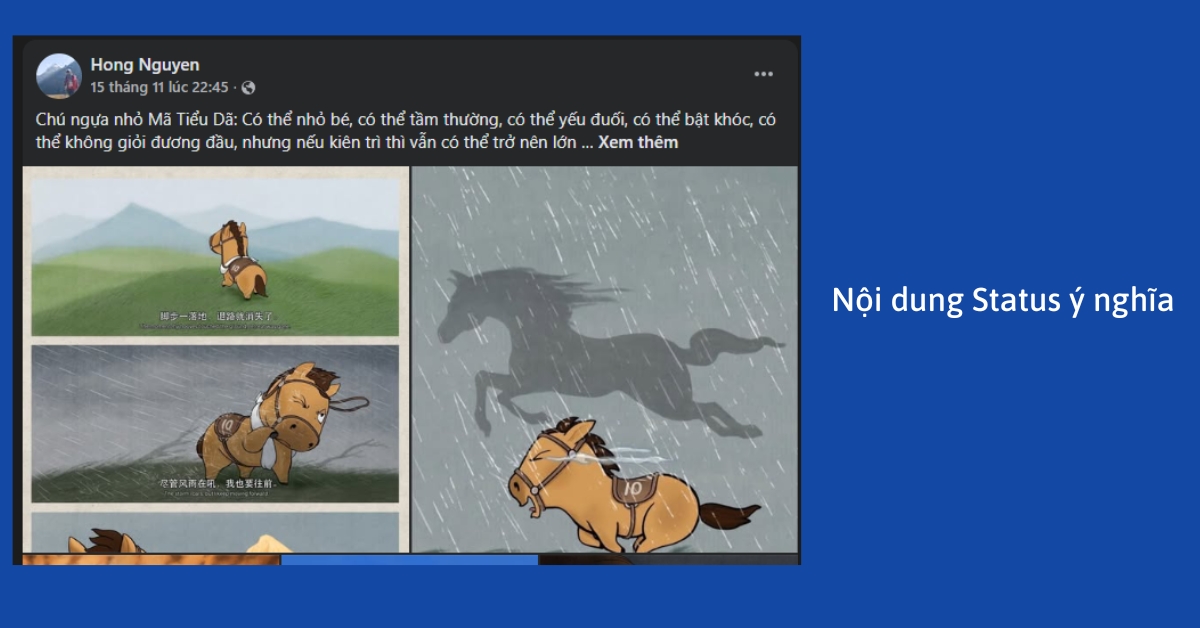Viewport: 1200px width, 628px height.
Task: Open the partially visible third left image
Action: point(215,532)
